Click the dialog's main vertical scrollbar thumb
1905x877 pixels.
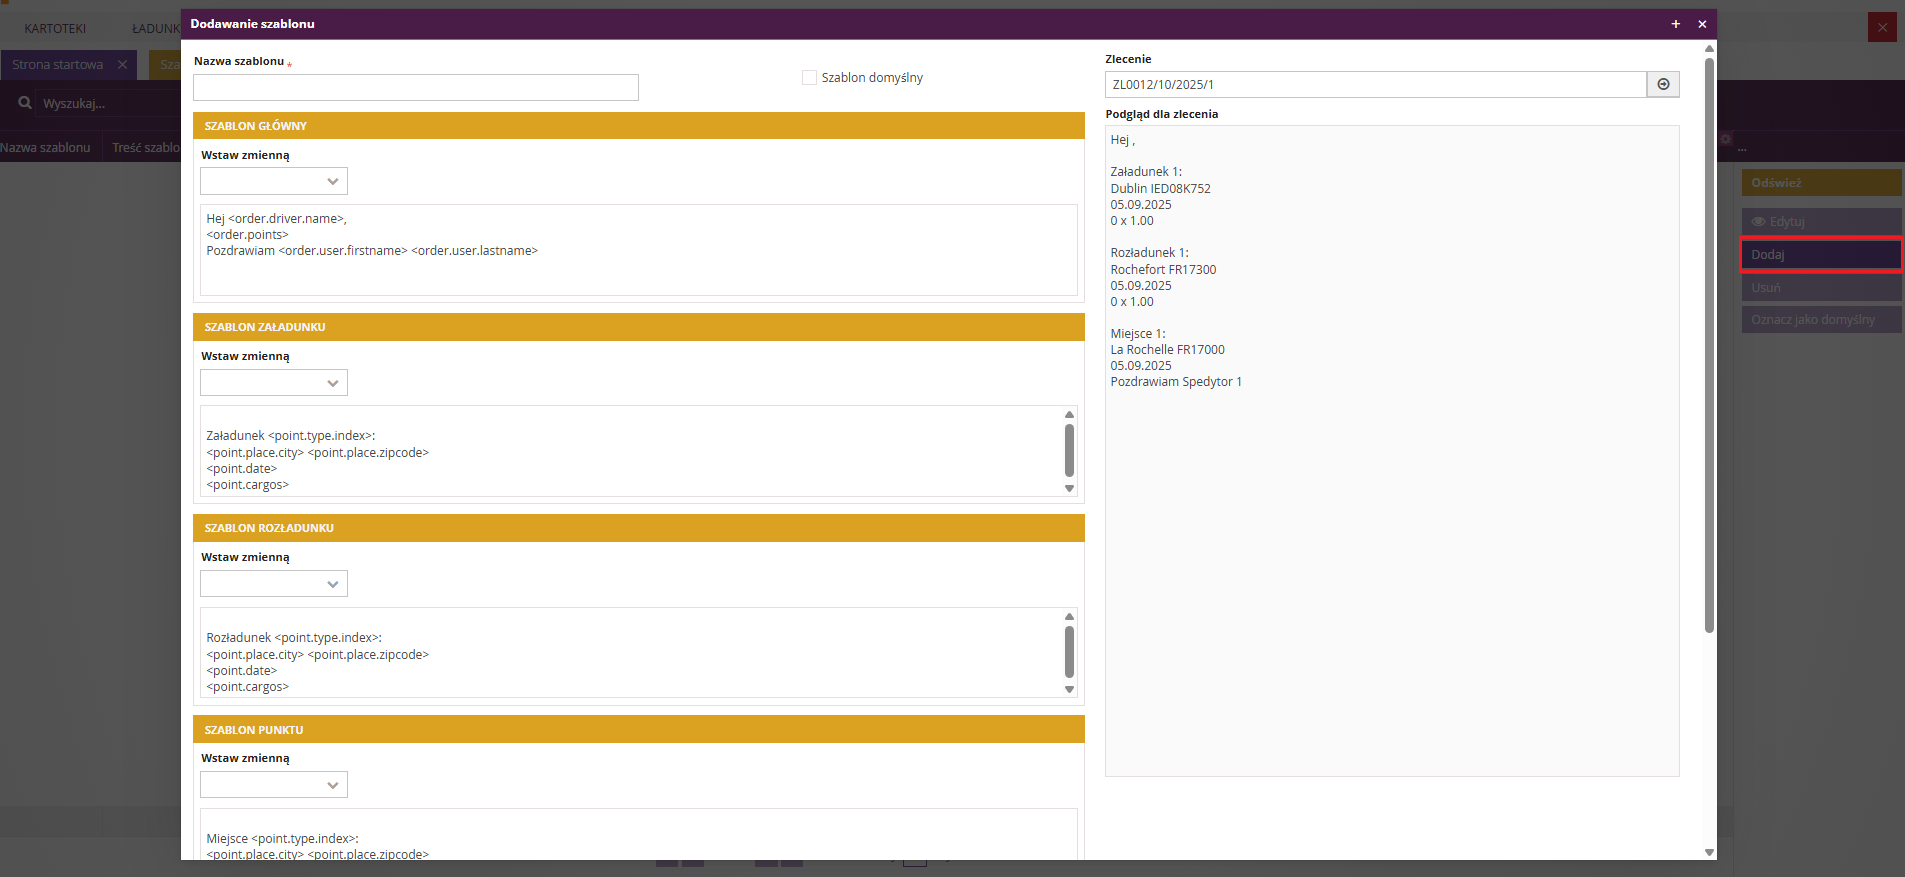pos(1709,345)
